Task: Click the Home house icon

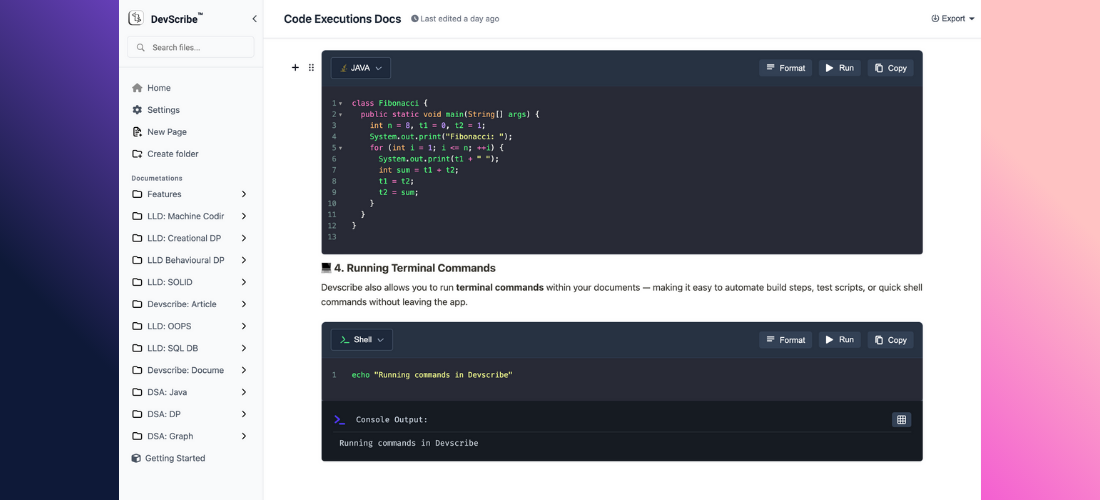Action: (137, 88)
